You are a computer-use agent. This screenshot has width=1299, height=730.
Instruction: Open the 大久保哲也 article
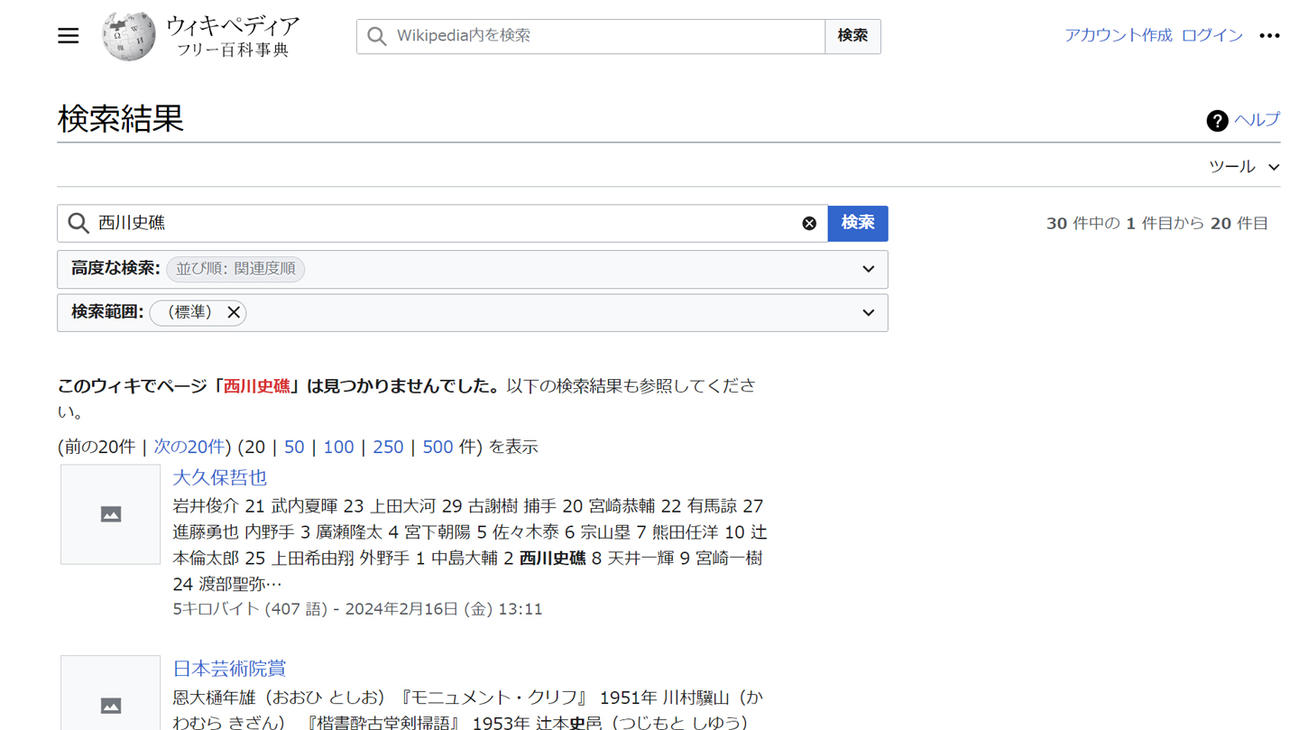point(220,478)
